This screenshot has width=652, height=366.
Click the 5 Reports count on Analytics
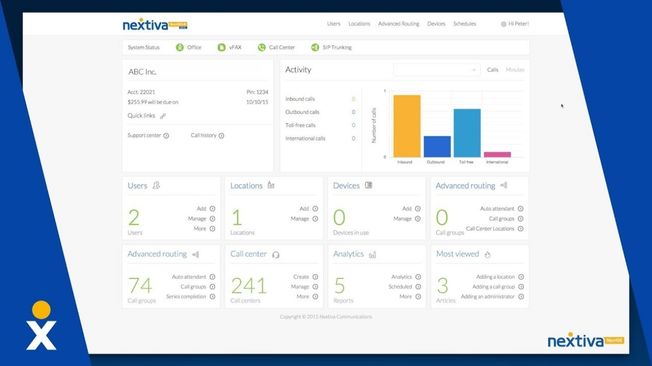pos(339,286)
